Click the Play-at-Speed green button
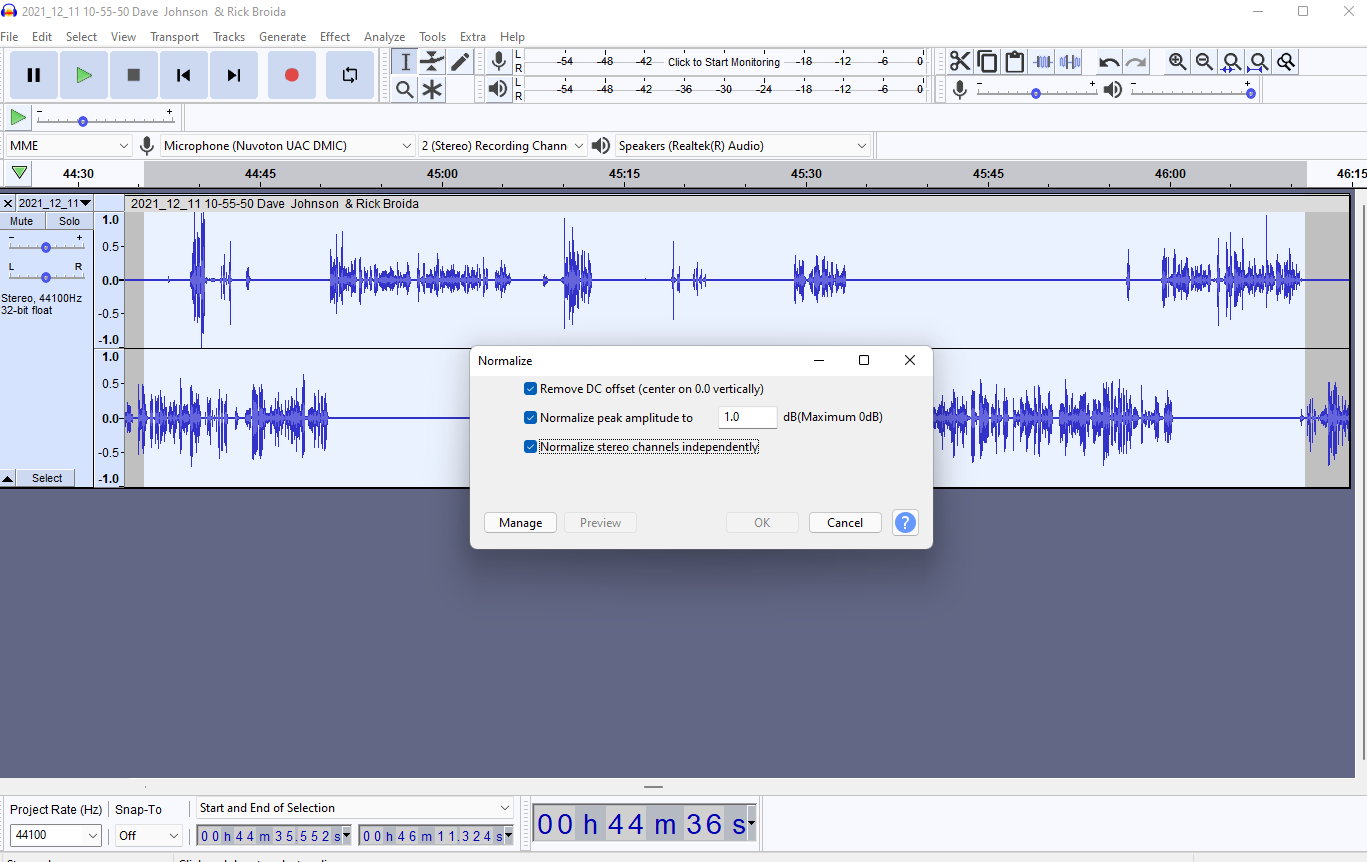1367x862 pixels. (17, 118)
